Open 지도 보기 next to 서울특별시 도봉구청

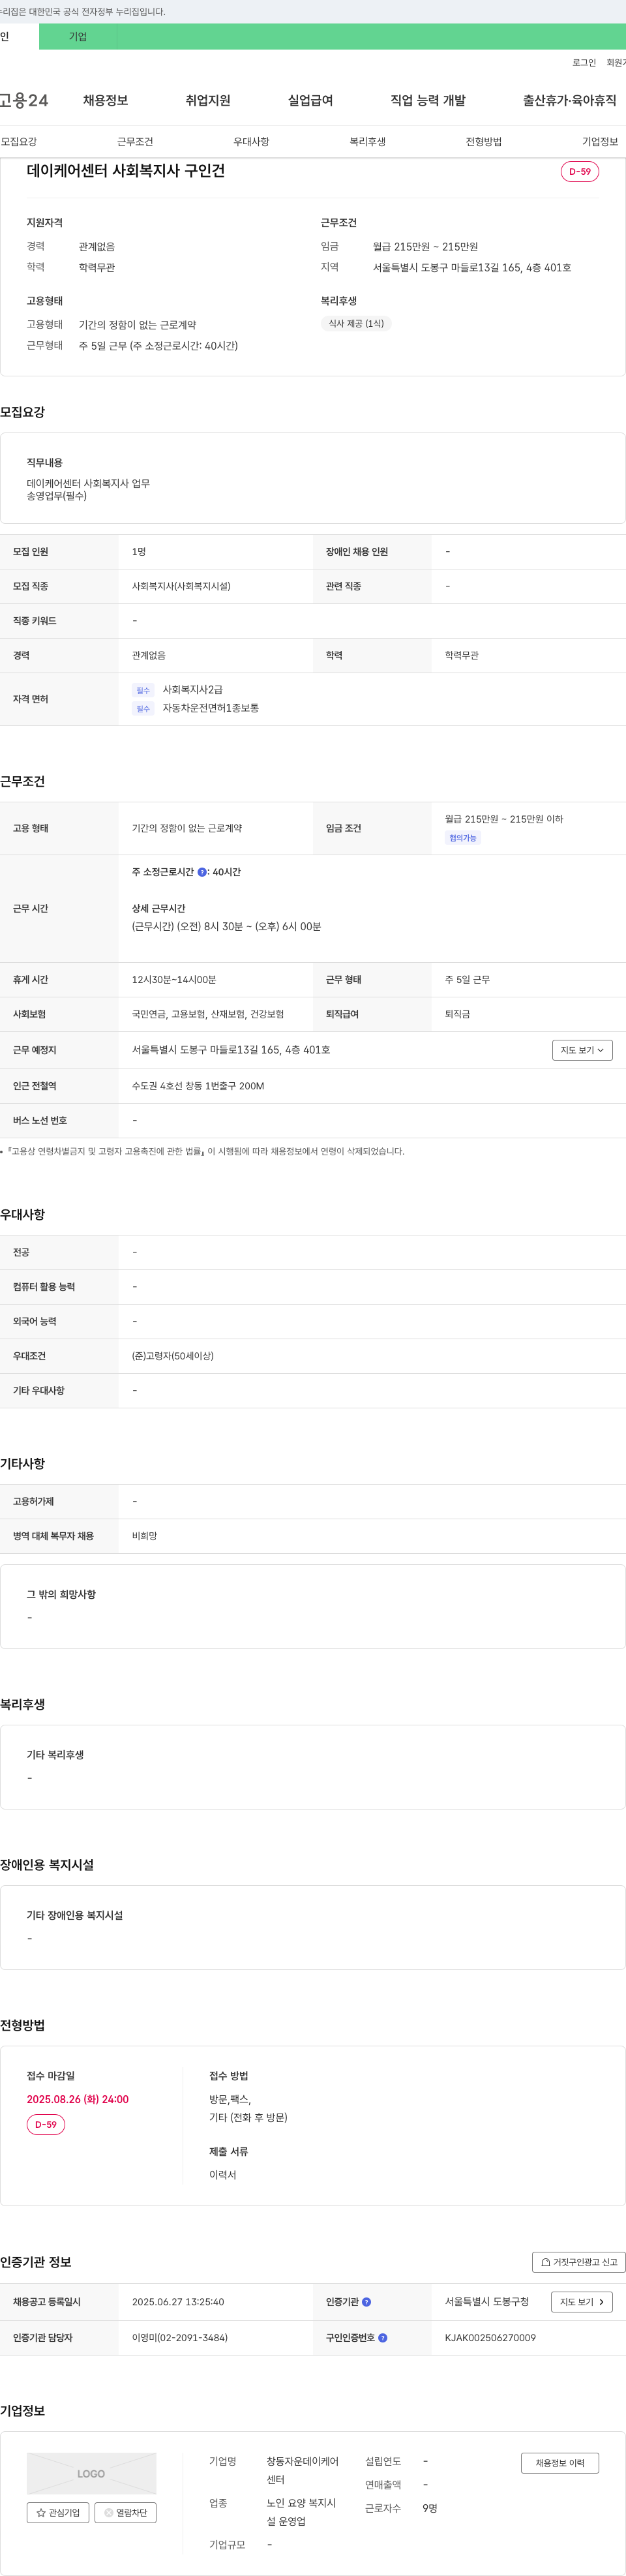582,2302
